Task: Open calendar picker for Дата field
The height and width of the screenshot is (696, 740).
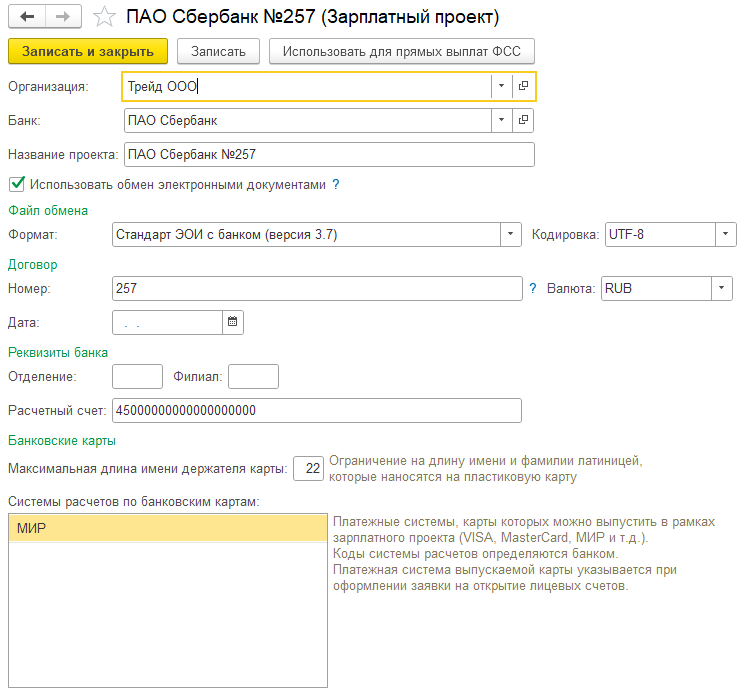Action: (x=233, y=322)
